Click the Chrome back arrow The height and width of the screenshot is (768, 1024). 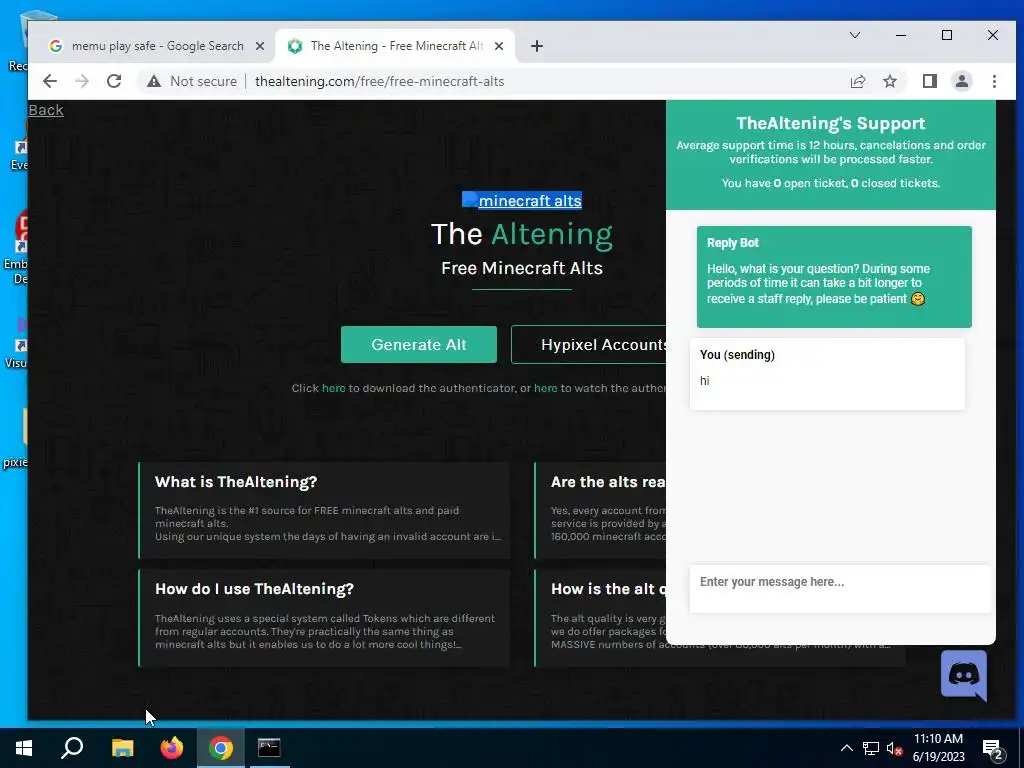click(x=50, y=81)
